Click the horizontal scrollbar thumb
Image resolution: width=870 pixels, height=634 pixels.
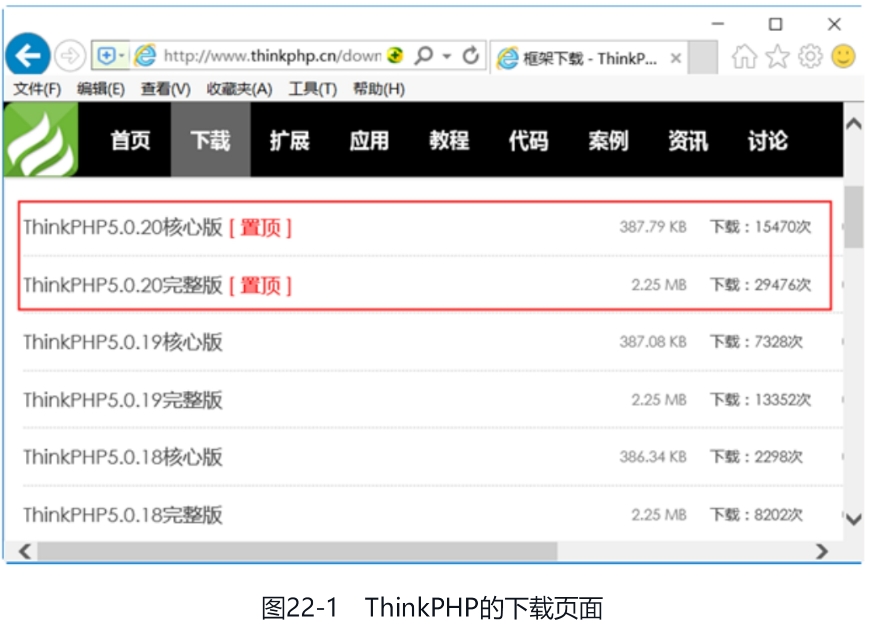(x=297, y=551)
